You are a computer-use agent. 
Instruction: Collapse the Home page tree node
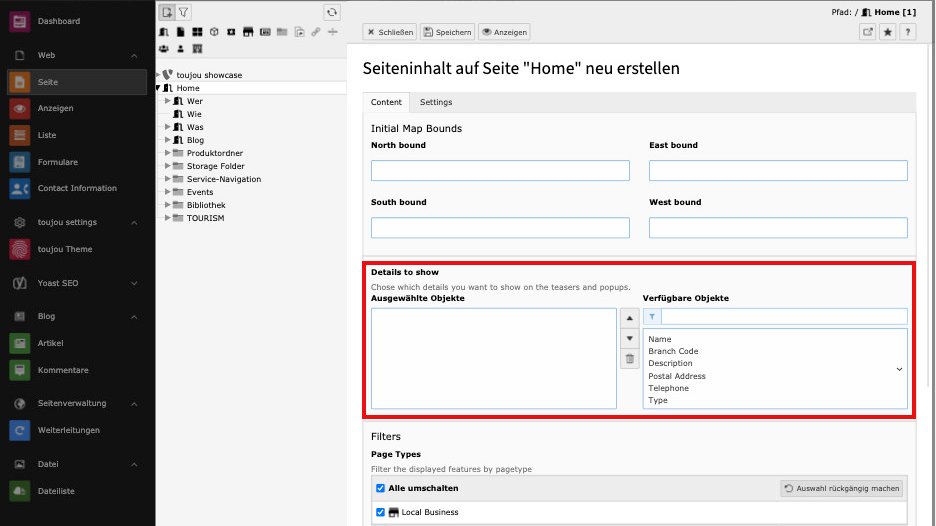click(x=158, y=88)
